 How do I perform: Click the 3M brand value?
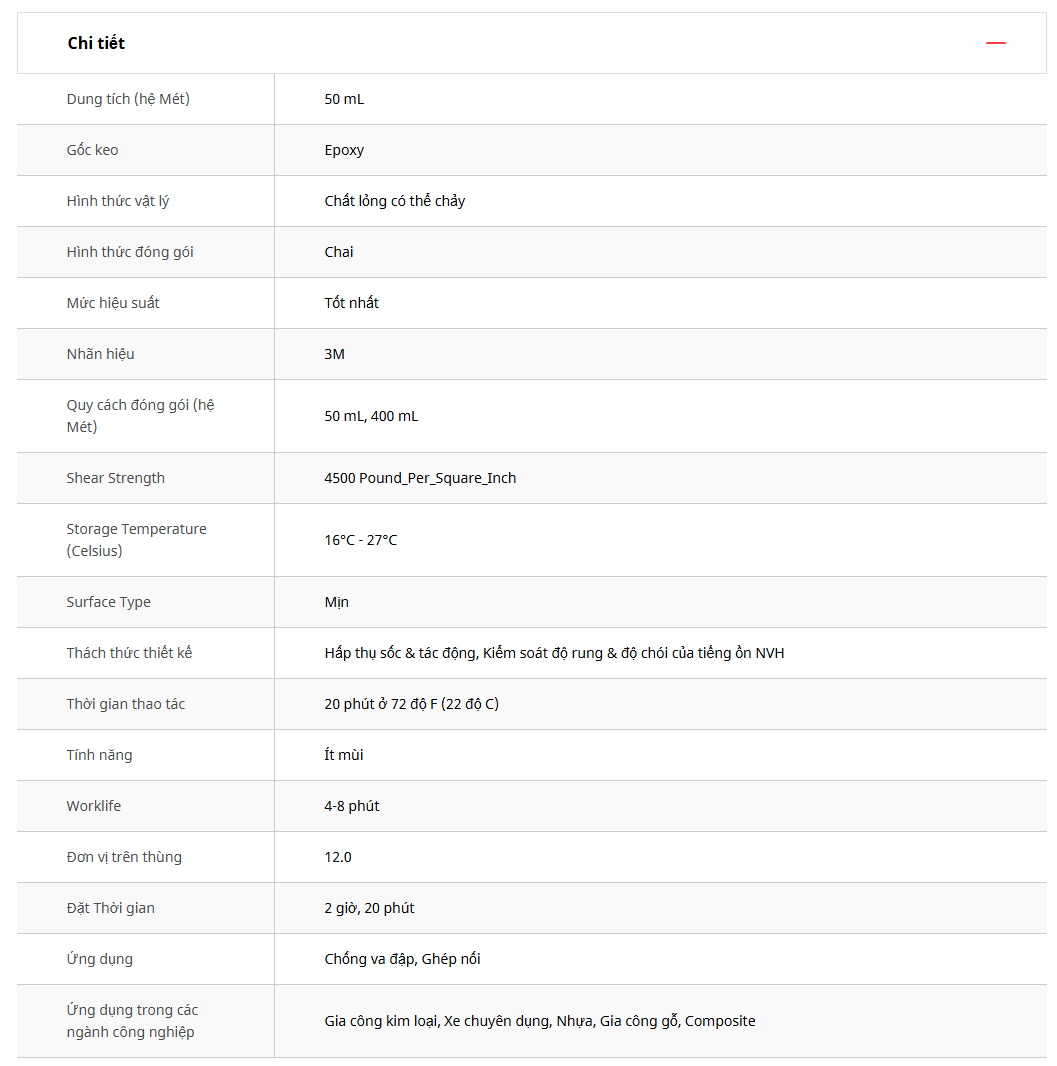(x=335, y=354)
